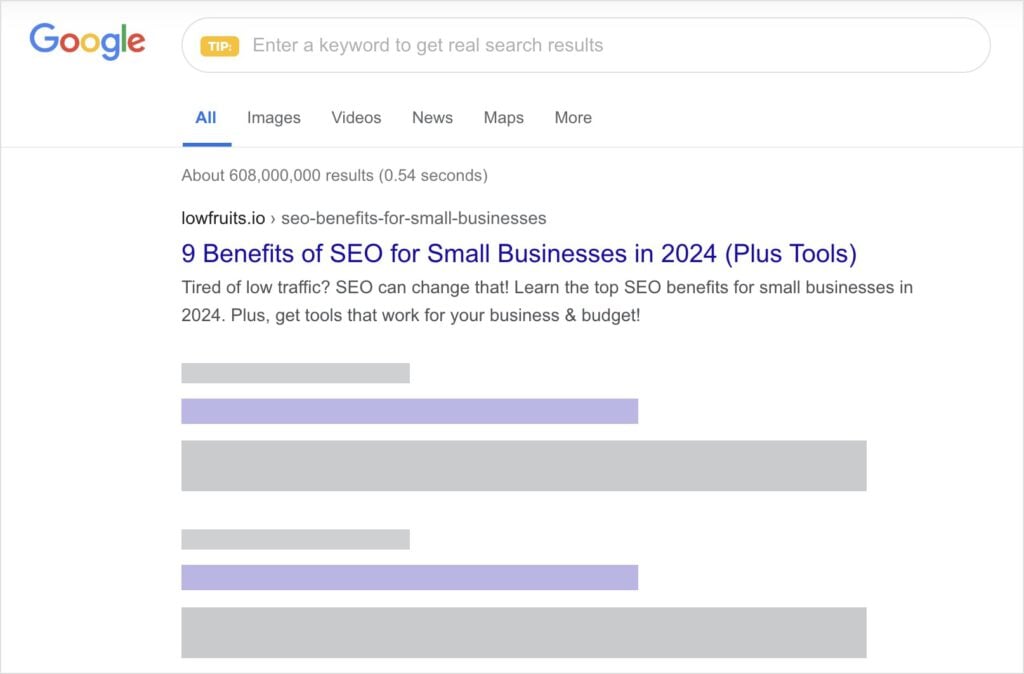
Task: Click the large gray description block under first placeholder
Action: click(x=522, y=465)
